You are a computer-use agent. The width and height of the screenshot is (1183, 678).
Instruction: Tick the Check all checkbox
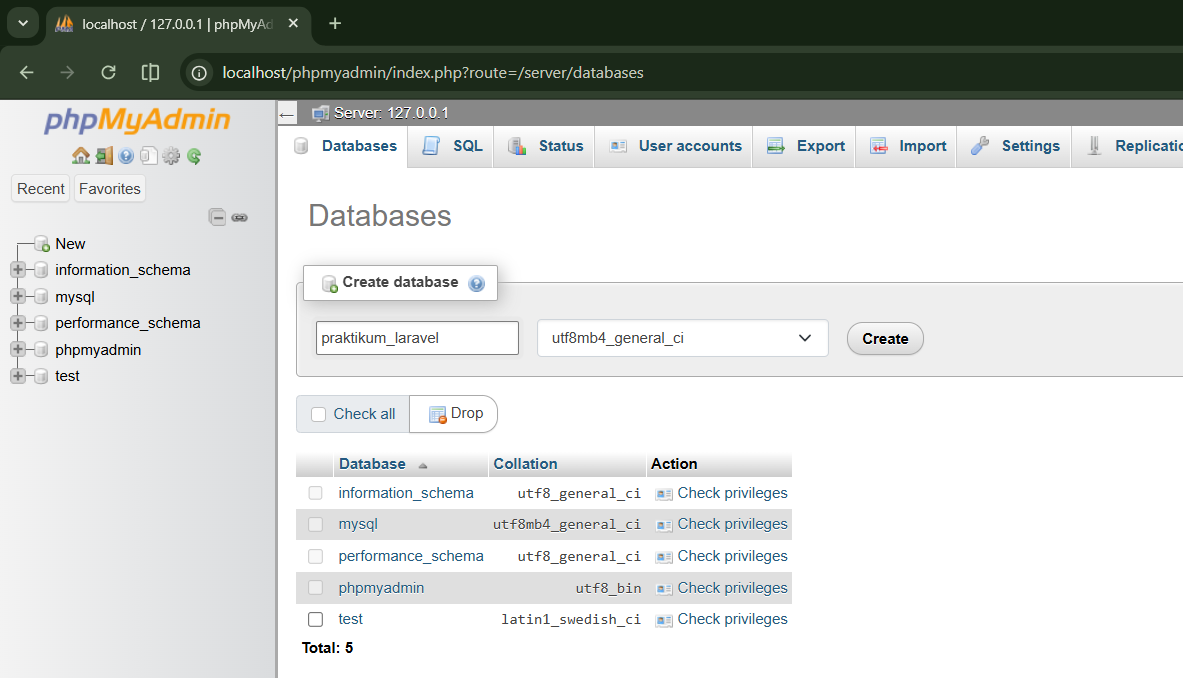click(x=318, y=414)
